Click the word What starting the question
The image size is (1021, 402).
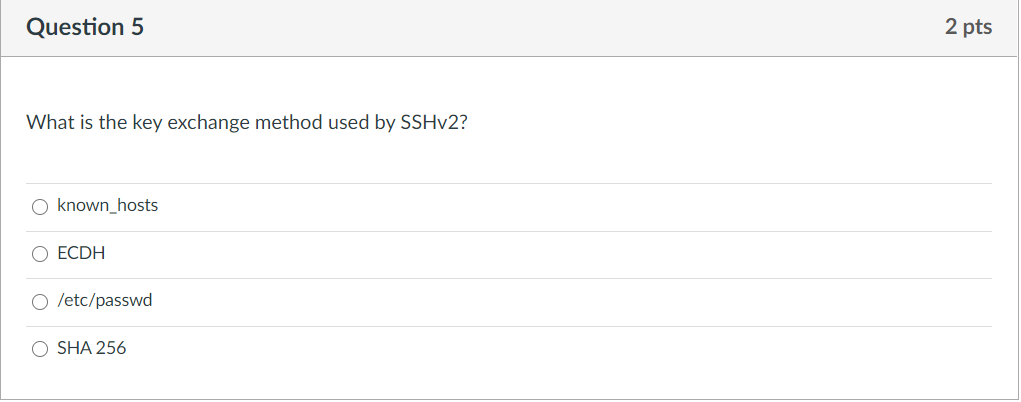tap(51, 122)
